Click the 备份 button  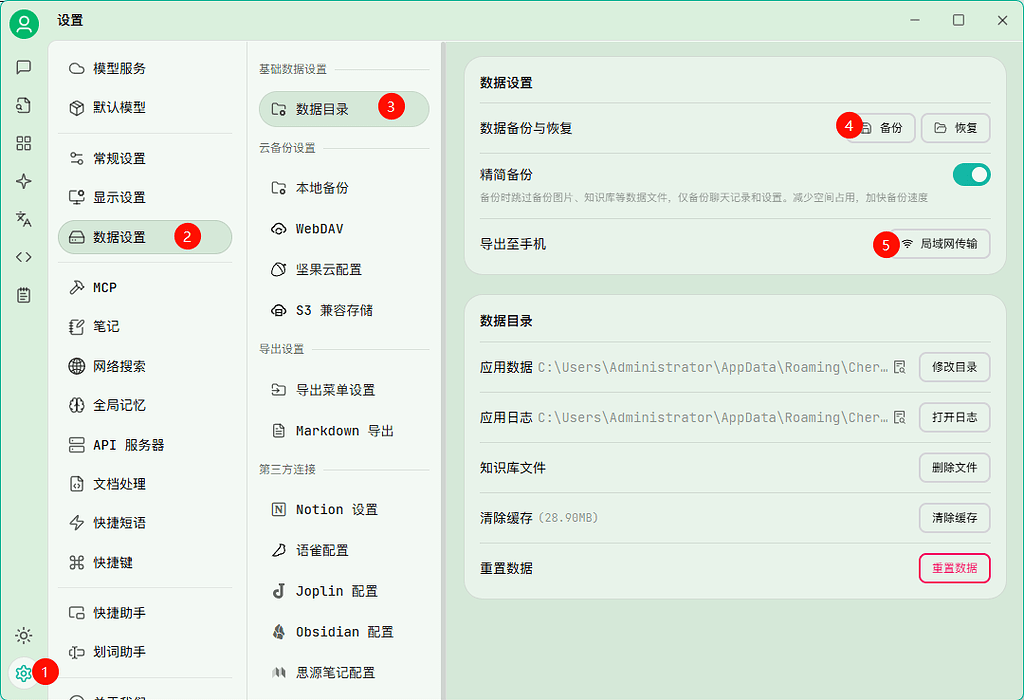point(882,128)
